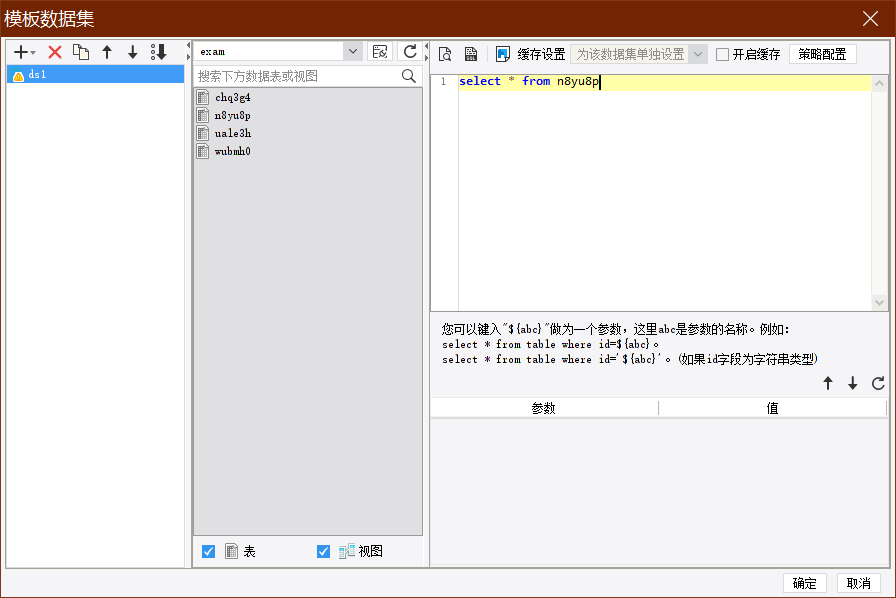Refresh parameters above the parameter table
The height and width of the screenshot is (598, 896).
(x=878, y=383)
